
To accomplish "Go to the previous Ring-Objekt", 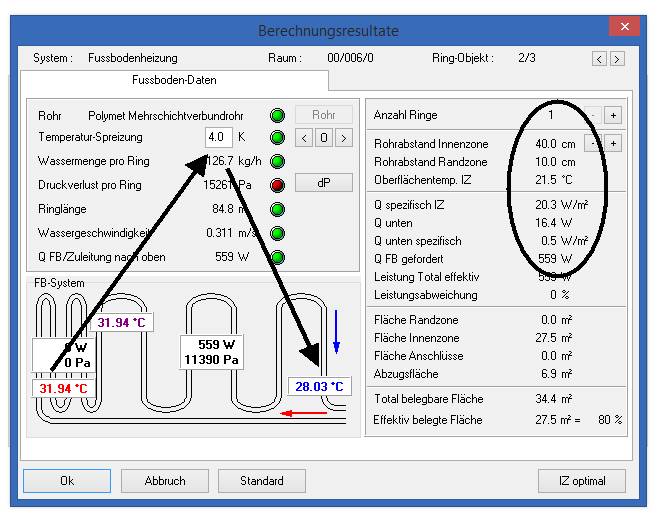I will [x=599, y=59].
